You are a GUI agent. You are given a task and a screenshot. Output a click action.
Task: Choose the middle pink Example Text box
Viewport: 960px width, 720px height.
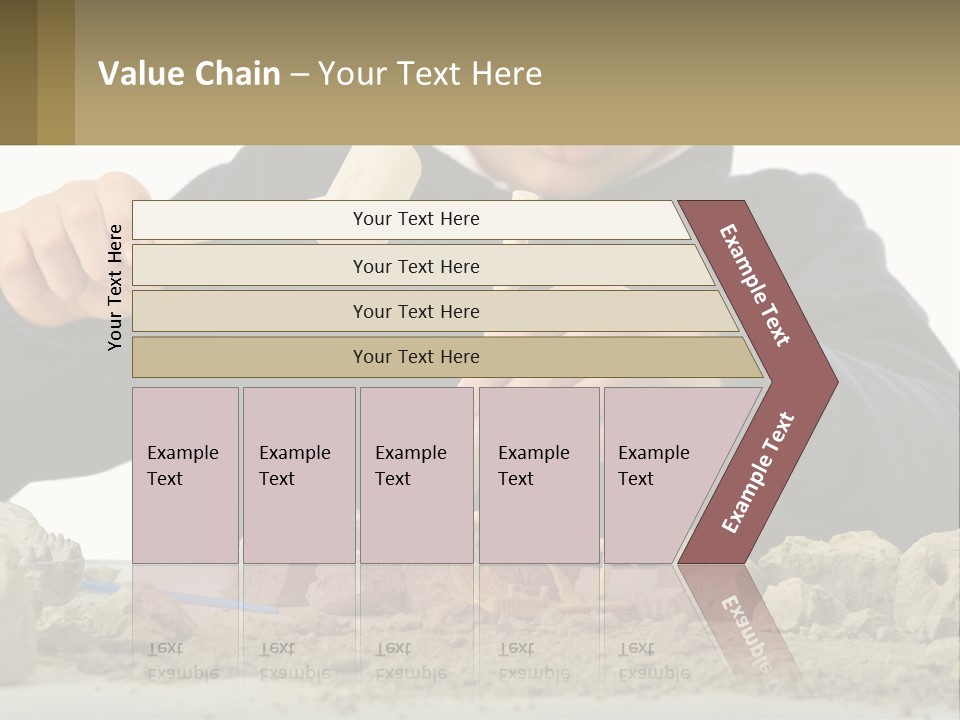(417, 475)
